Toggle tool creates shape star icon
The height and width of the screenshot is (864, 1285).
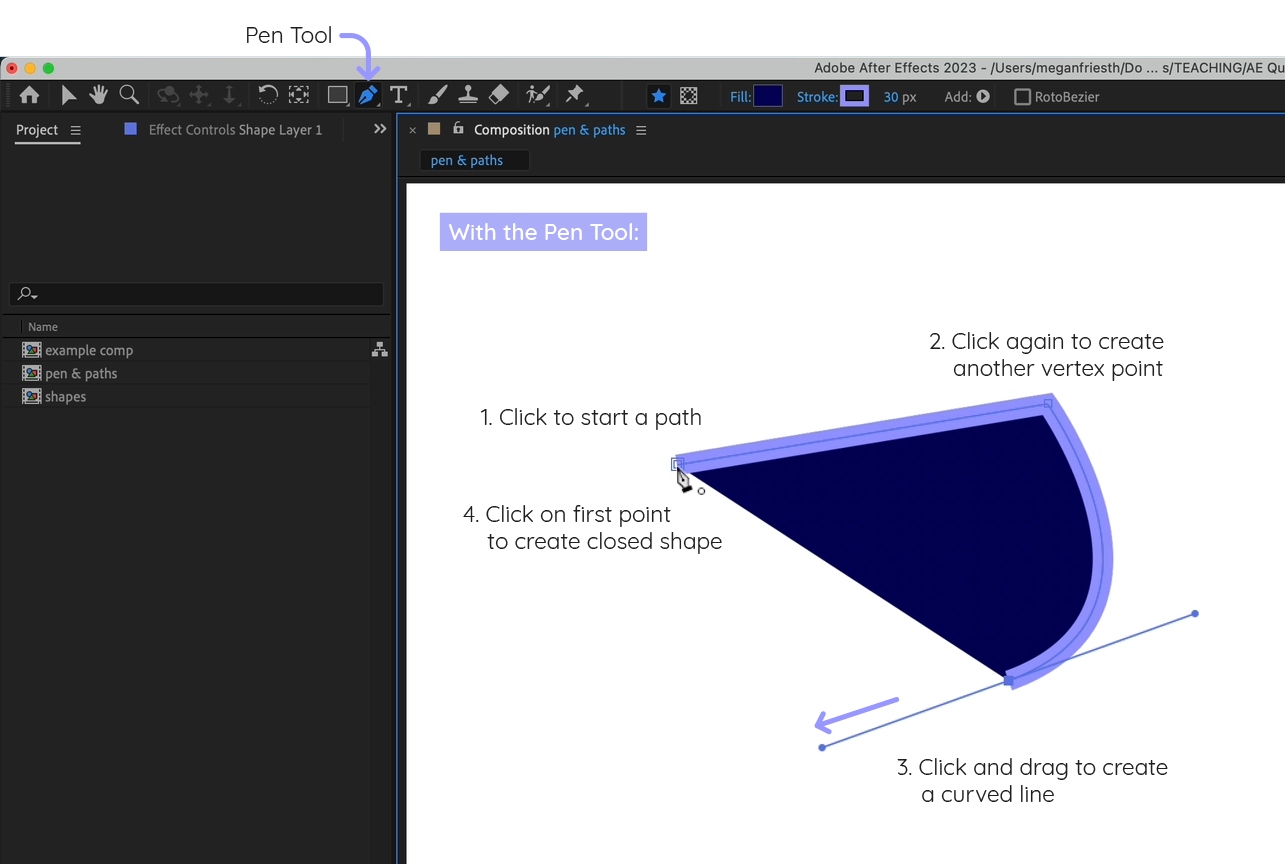coord(657,95)
